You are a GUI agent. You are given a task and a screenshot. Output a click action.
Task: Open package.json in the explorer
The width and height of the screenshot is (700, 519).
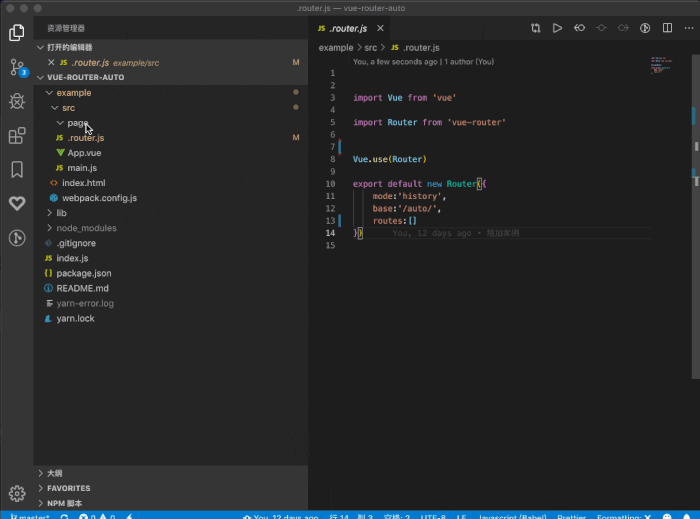[x=83, y=273]
